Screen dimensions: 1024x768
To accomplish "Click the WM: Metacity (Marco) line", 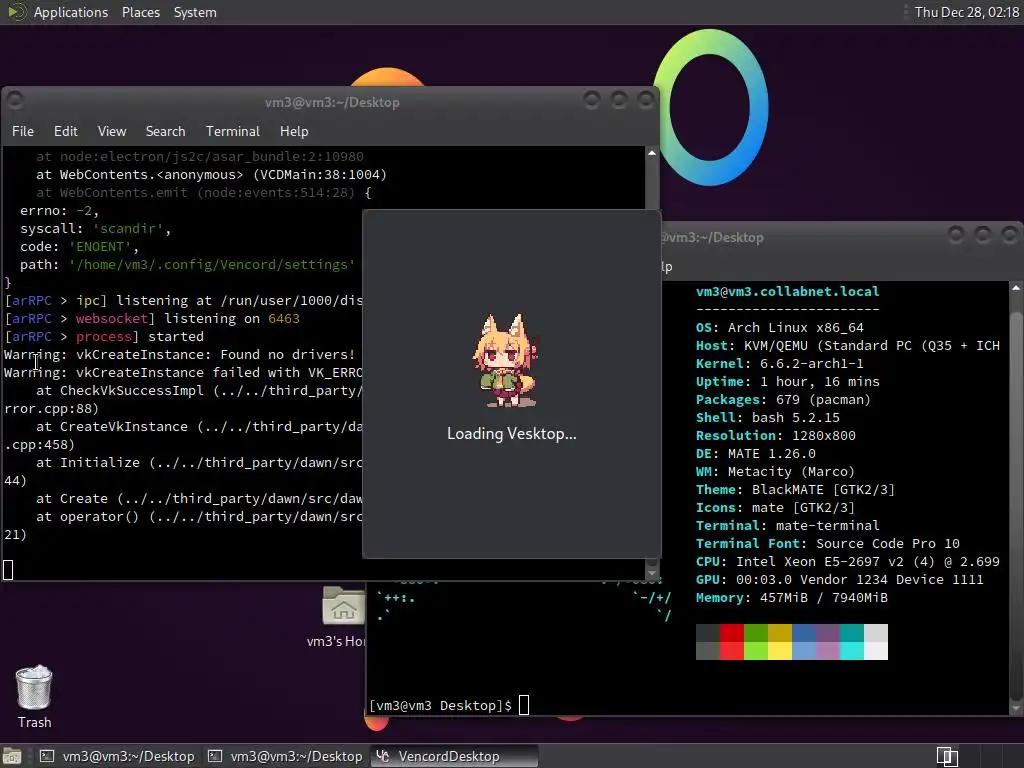I will tap(775, 472).
